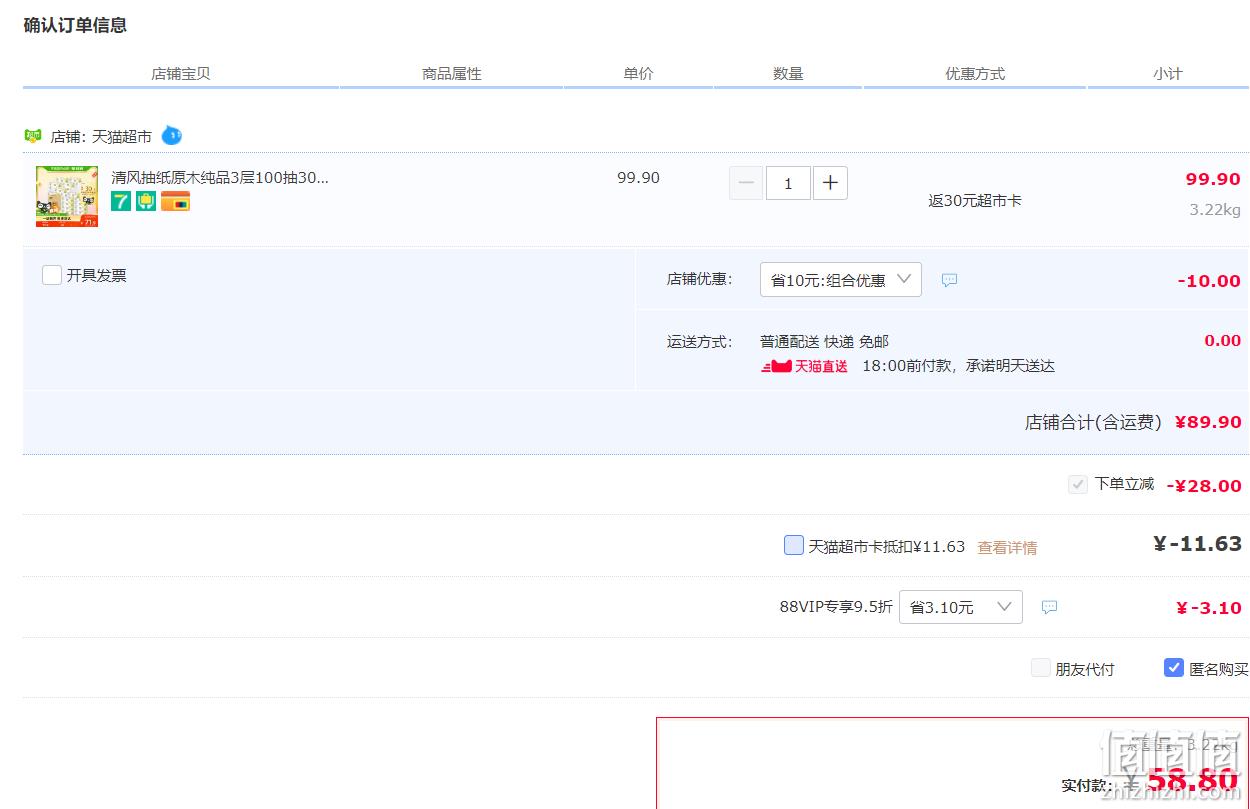Screen dimensions: 1250x809
Task: Click the red 天猫直送 delivery icon
Action: point(805,366)
